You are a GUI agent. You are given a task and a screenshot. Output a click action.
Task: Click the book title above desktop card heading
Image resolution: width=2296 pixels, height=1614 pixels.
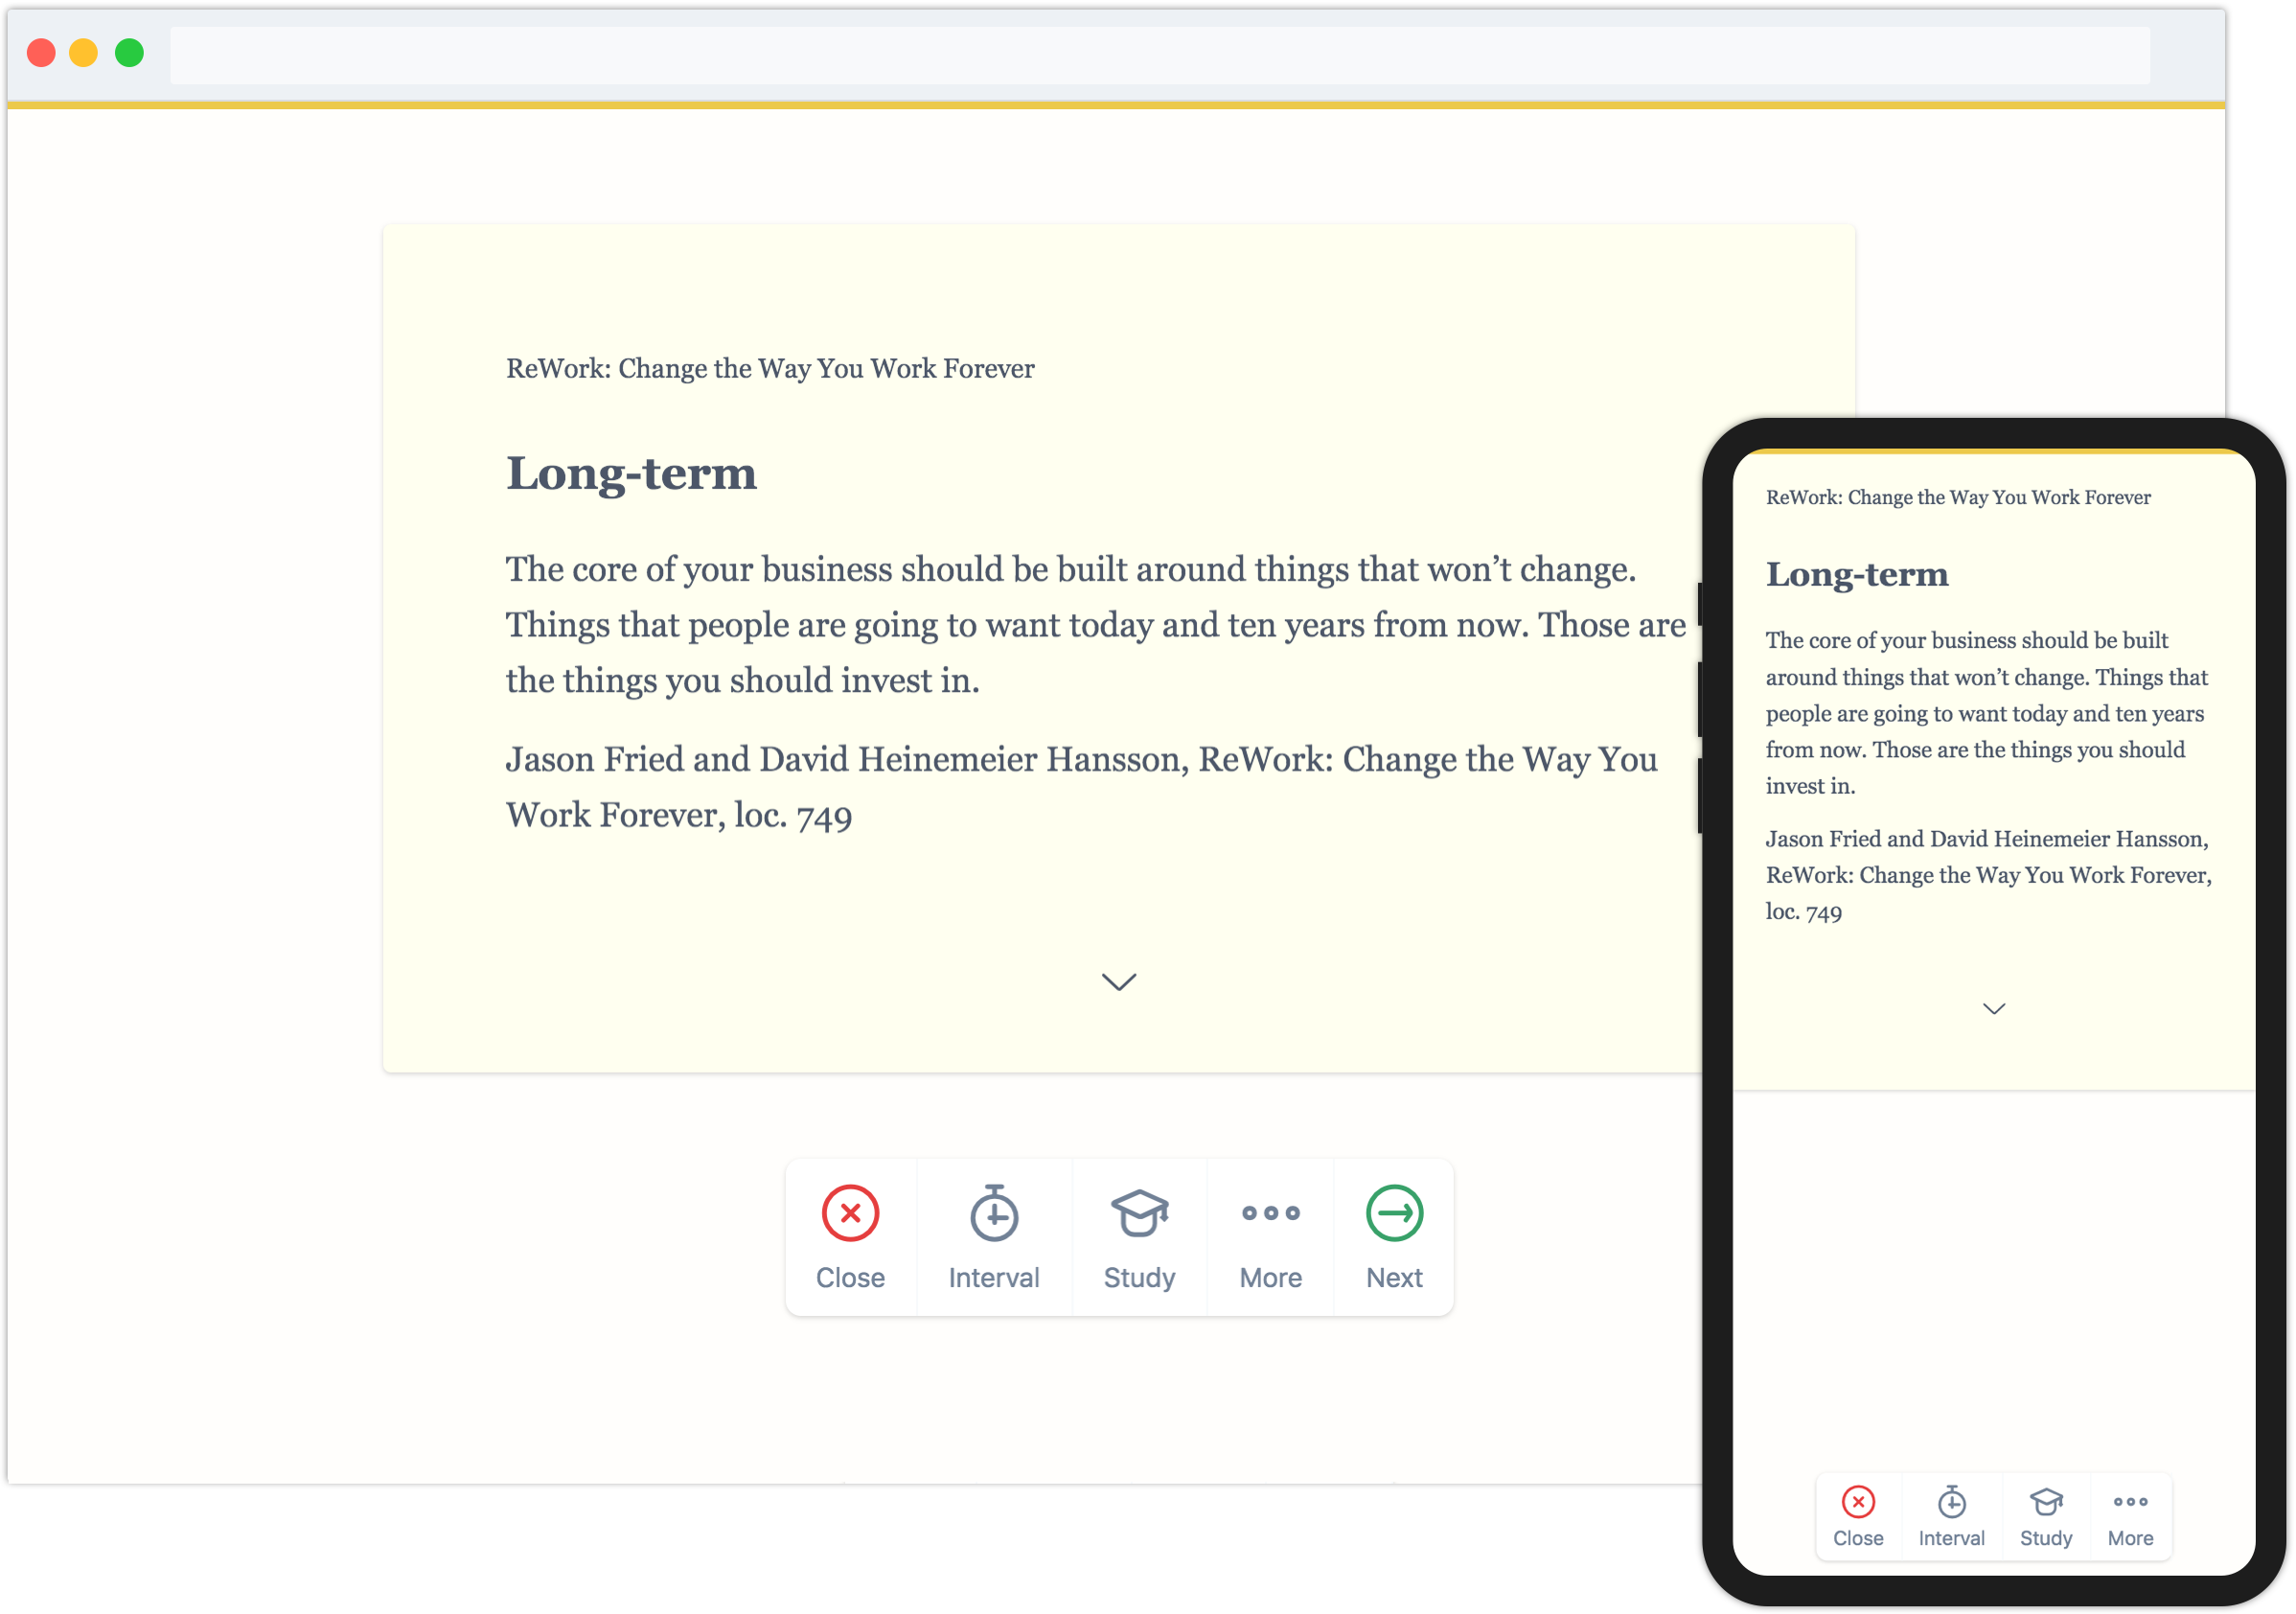770,368
